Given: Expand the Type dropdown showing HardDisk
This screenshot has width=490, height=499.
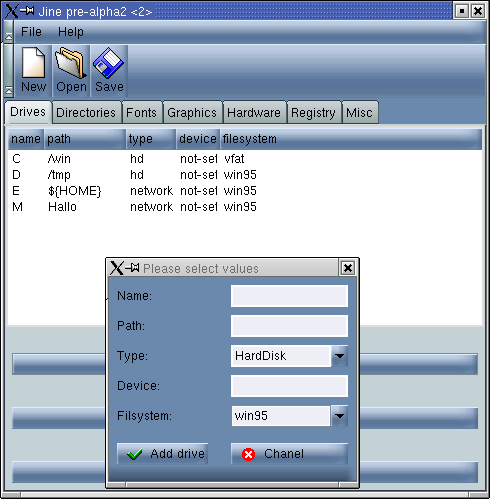Looking at the screenshot, I should [339, 356].
